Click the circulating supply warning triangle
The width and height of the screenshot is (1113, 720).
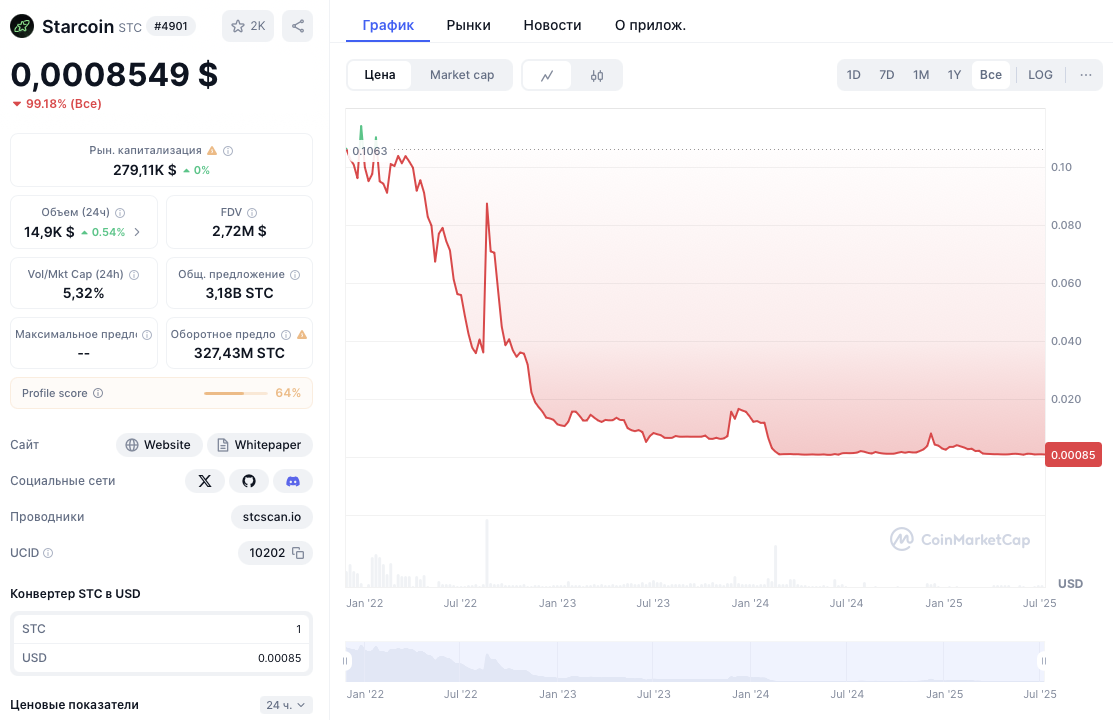click(302, 334)
